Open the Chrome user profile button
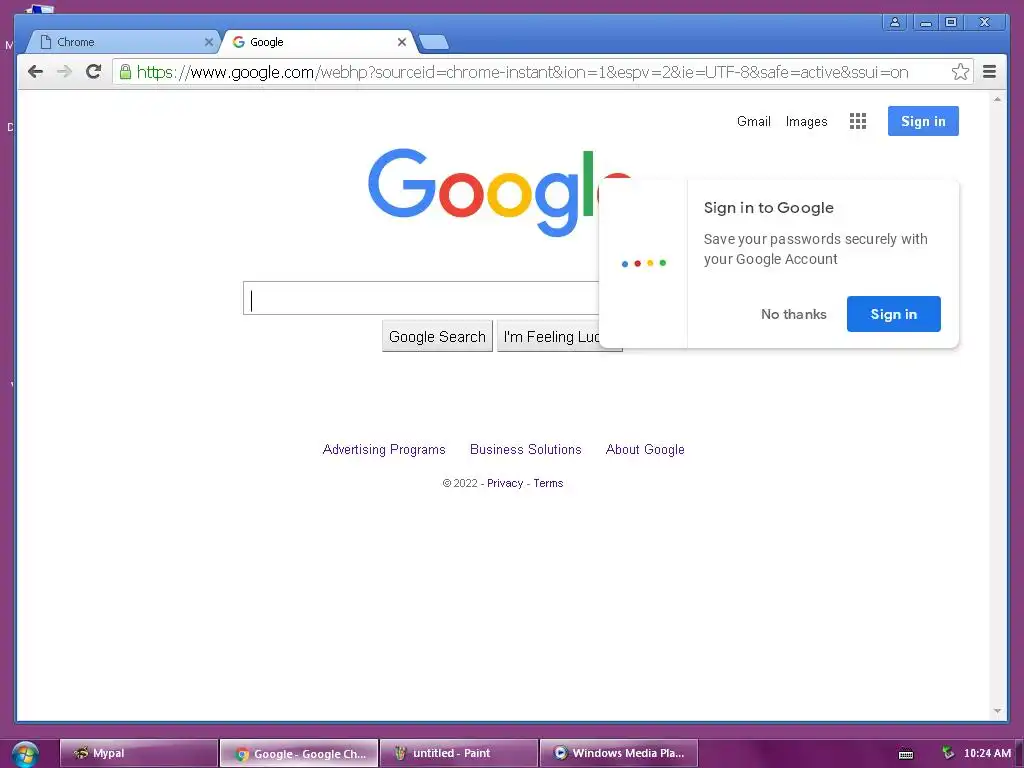Image resolution: width=1024 pixels, height=768 pixels. pyautogui.click(x=895, y=22)
